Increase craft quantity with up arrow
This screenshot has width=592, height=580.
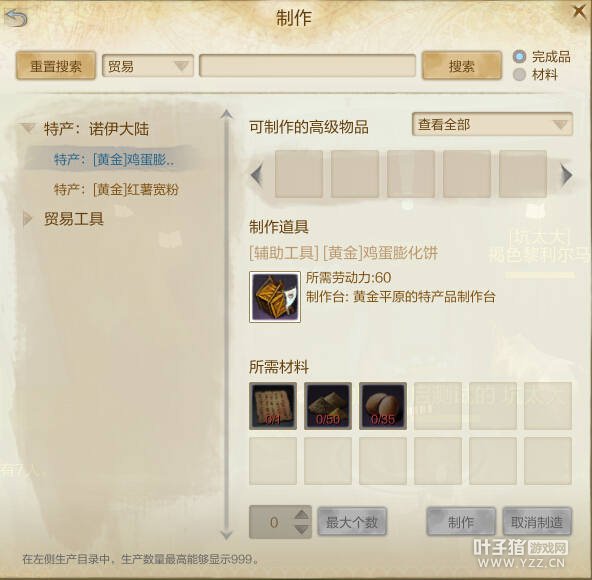point(302,515)
